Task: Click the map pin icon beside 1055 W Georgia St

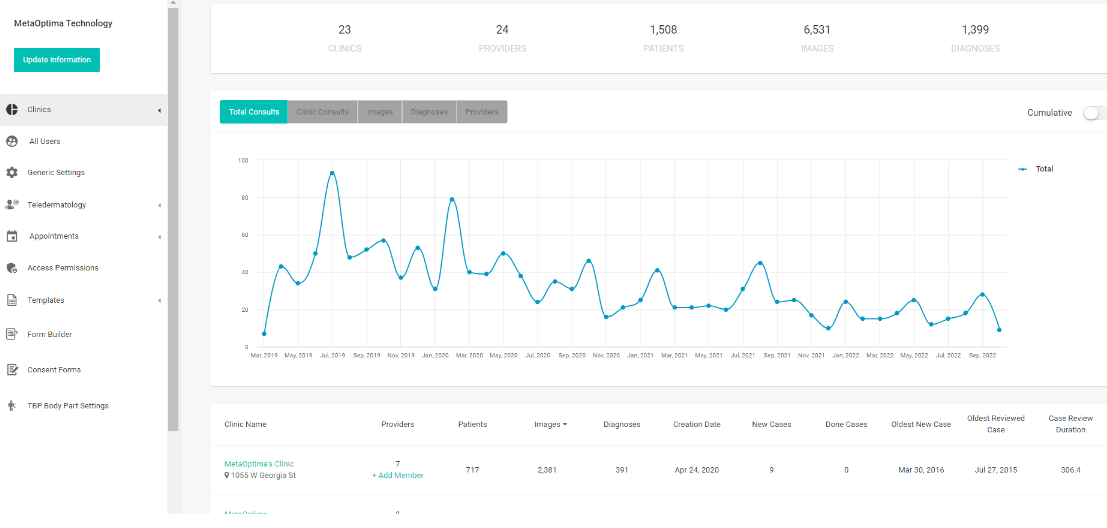Action: [x=227, y=476]
